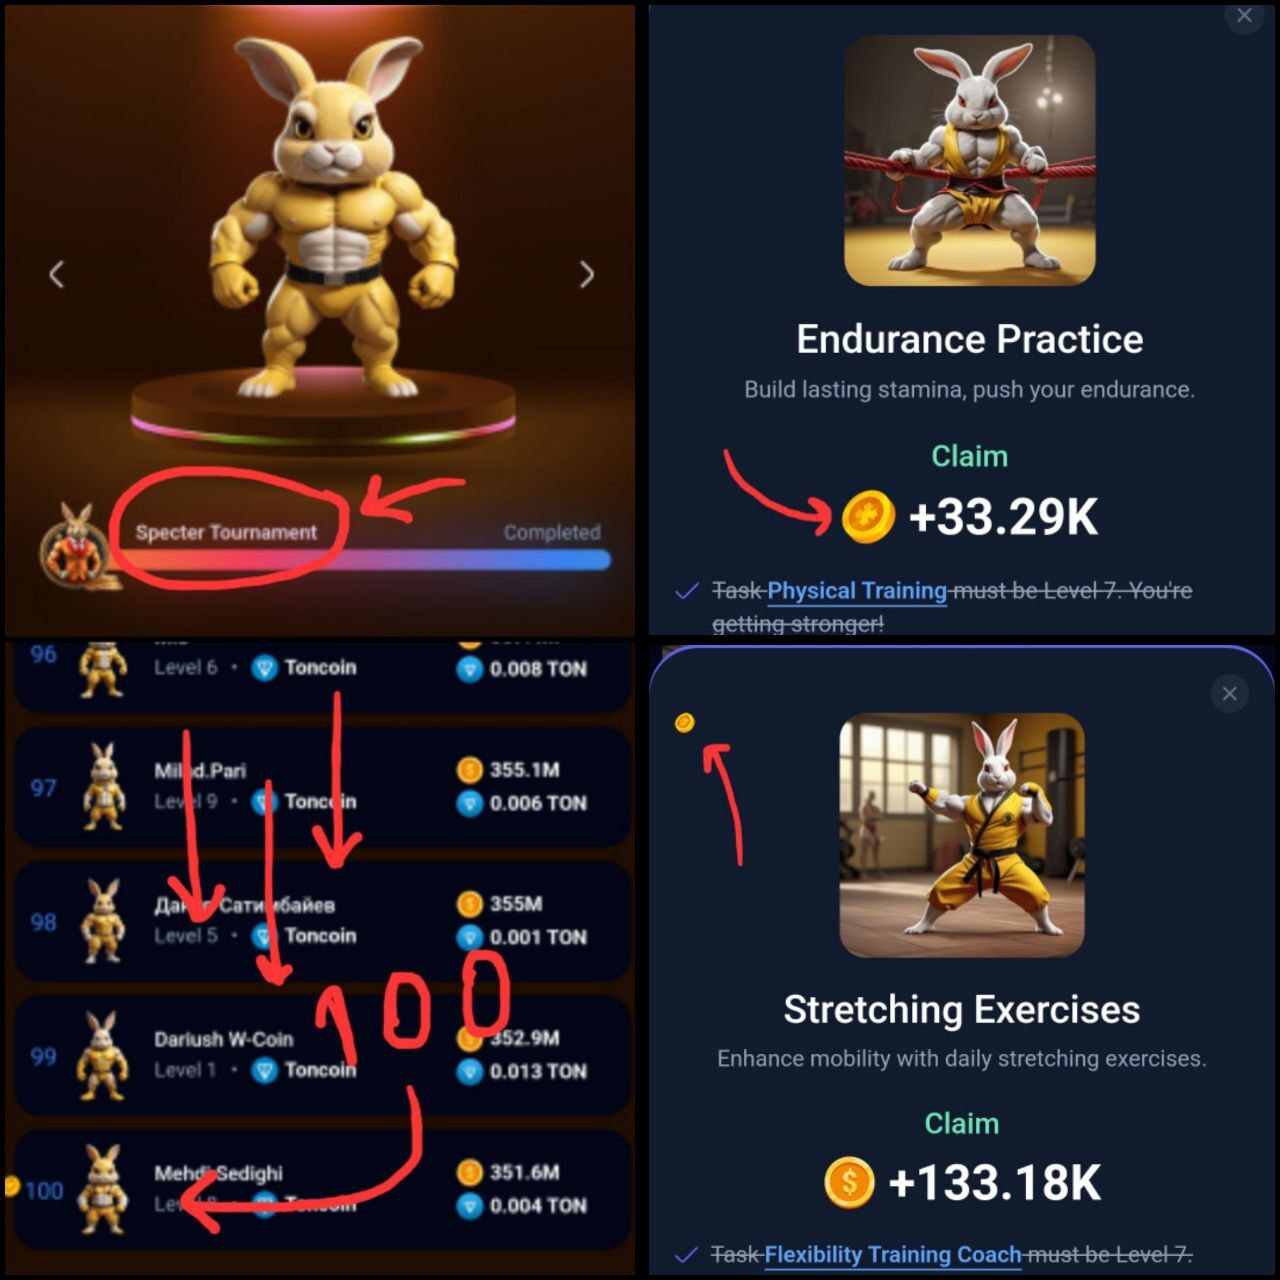
Task: Open the Flexibility Training Coach task link
Action: tap(893, 1254)
